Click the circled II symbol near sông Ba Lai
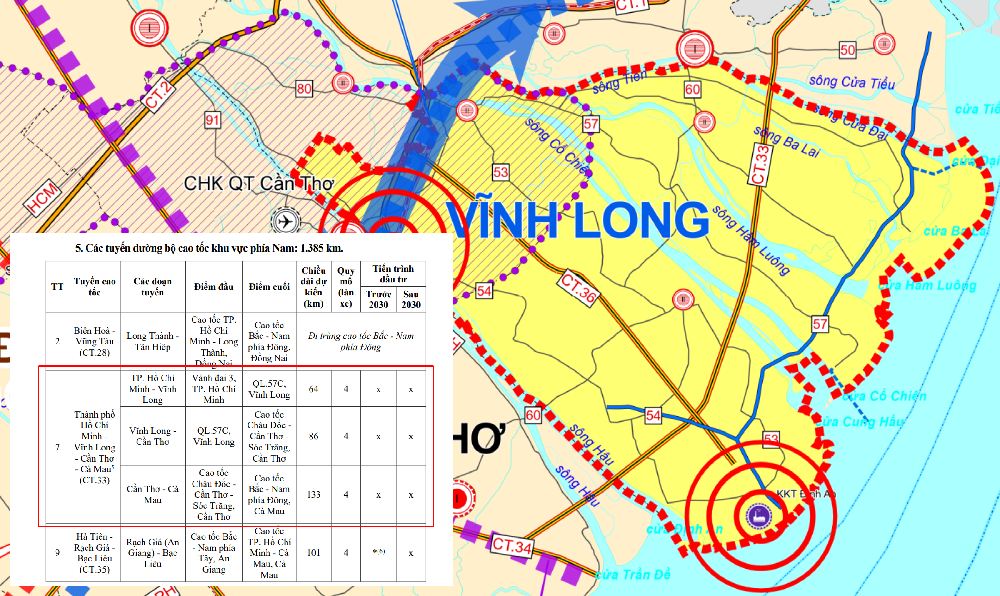This screenshot has width=1000, height=596. (x=705, y=121)
